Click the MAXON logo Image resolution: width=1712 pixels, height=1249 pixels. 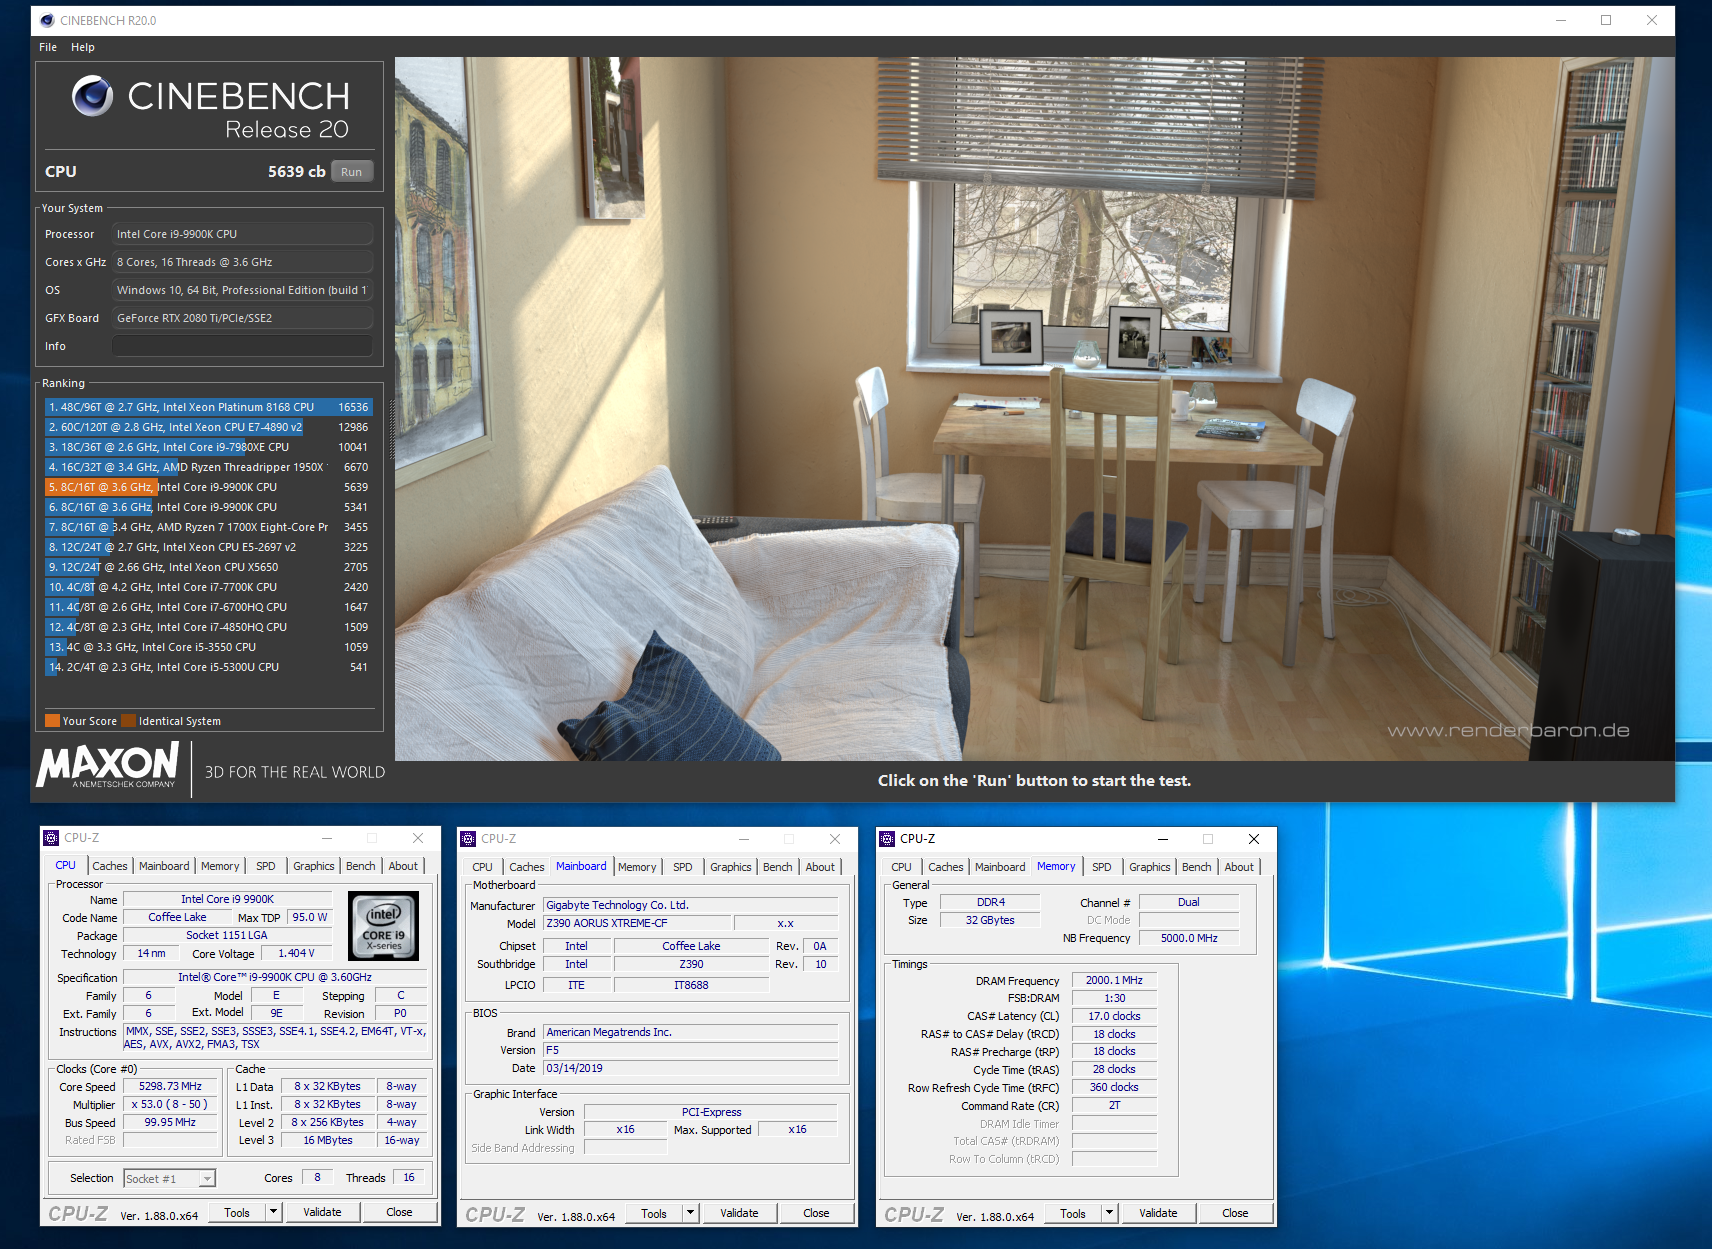(108, 765)
